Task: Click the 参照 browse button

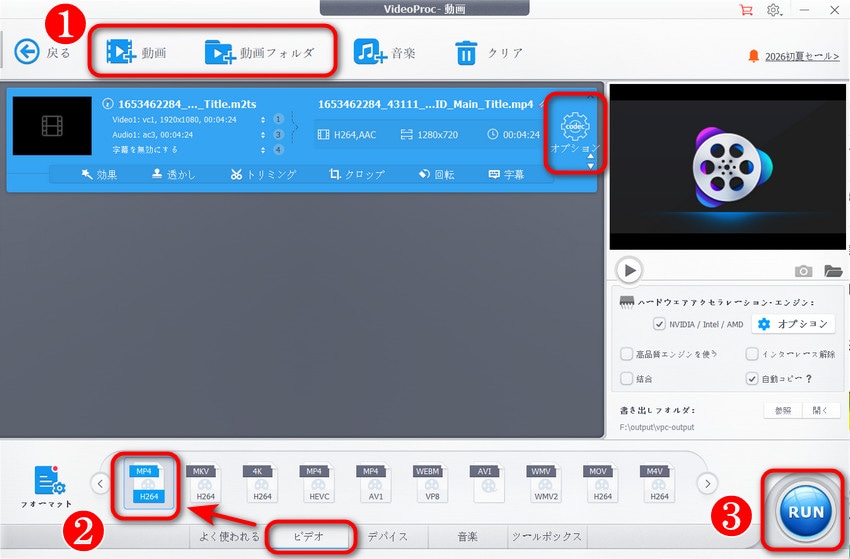Action: [783, 410]
